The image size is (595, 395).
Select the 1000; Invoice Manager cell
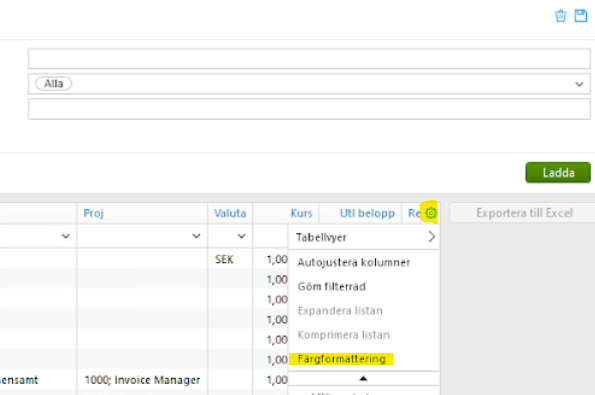pyautogui.click(x=142, y=380)
